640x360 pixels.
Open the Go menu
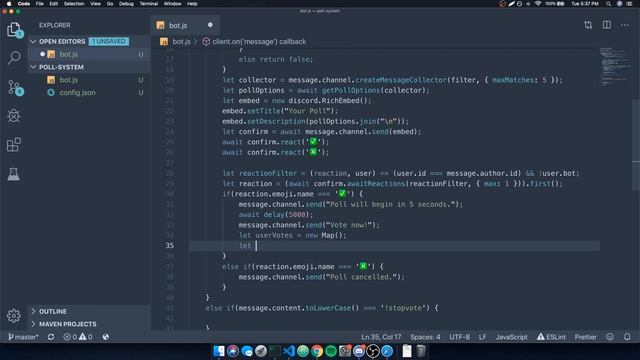(110, 4)
